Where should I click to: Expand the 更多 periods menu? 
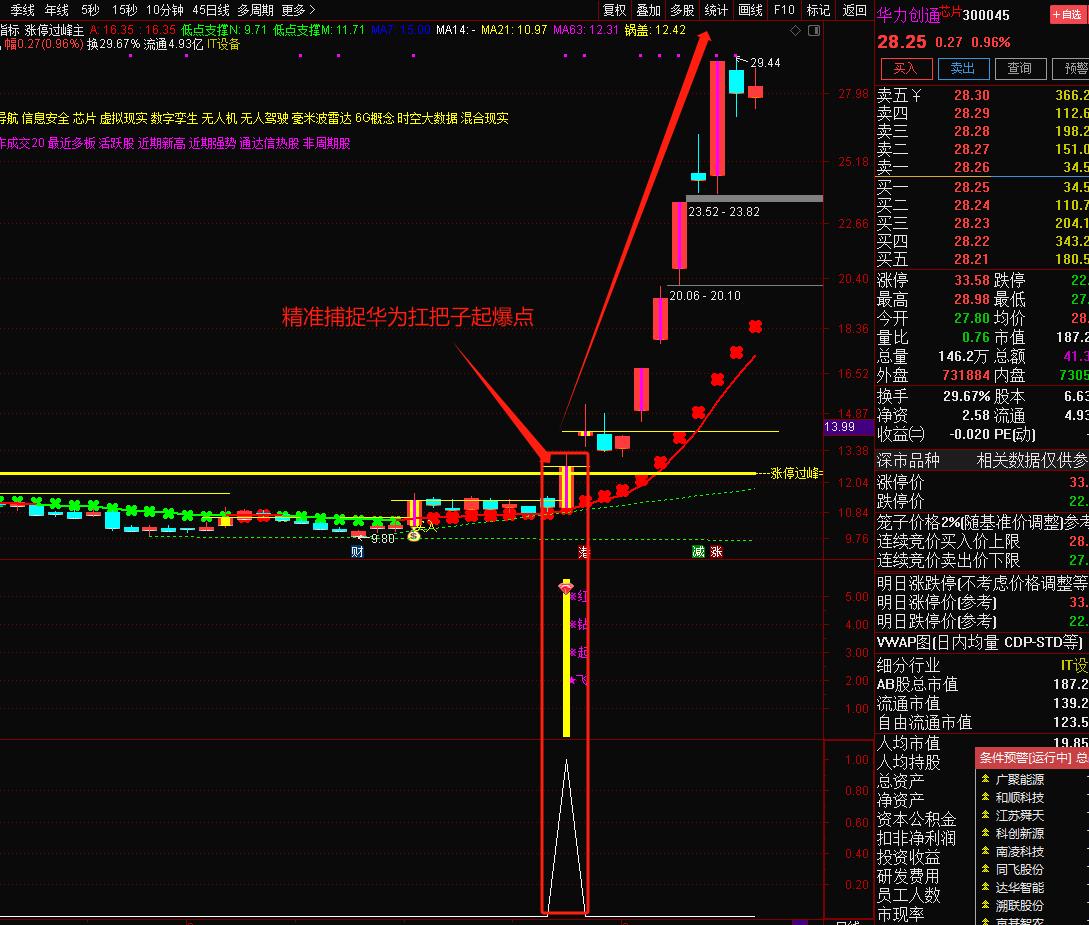[x=298, y=10]
